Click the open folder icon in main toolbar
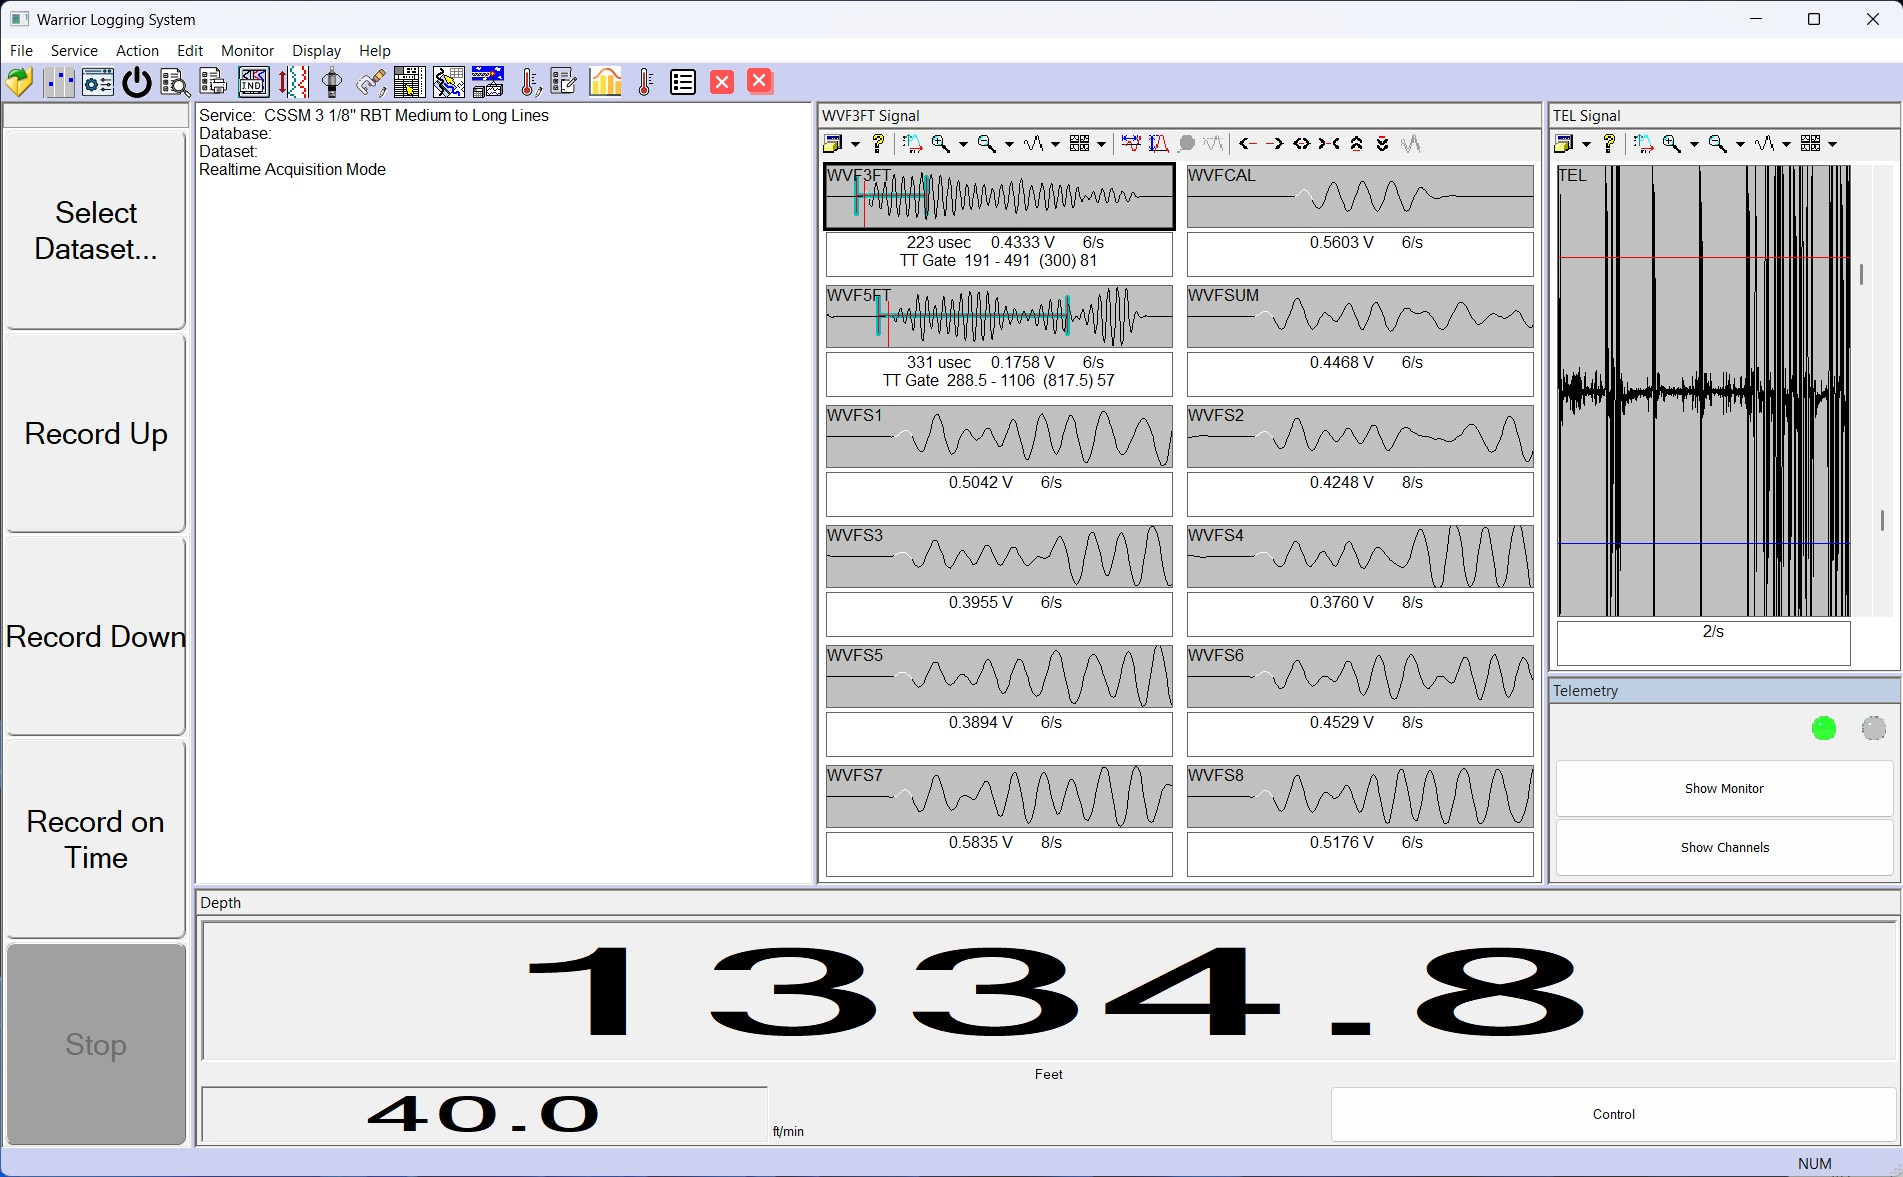The width and height of the screenshot is (1903, 1177). (19, 82)
